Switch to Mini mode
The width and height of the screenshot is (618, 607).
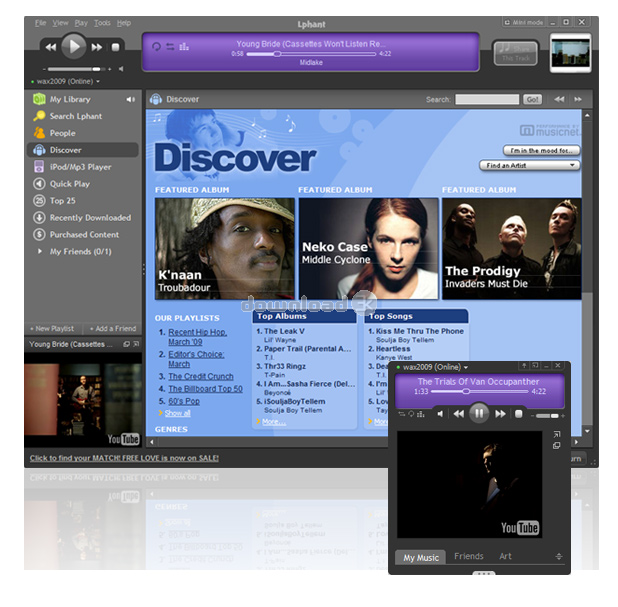524,22
